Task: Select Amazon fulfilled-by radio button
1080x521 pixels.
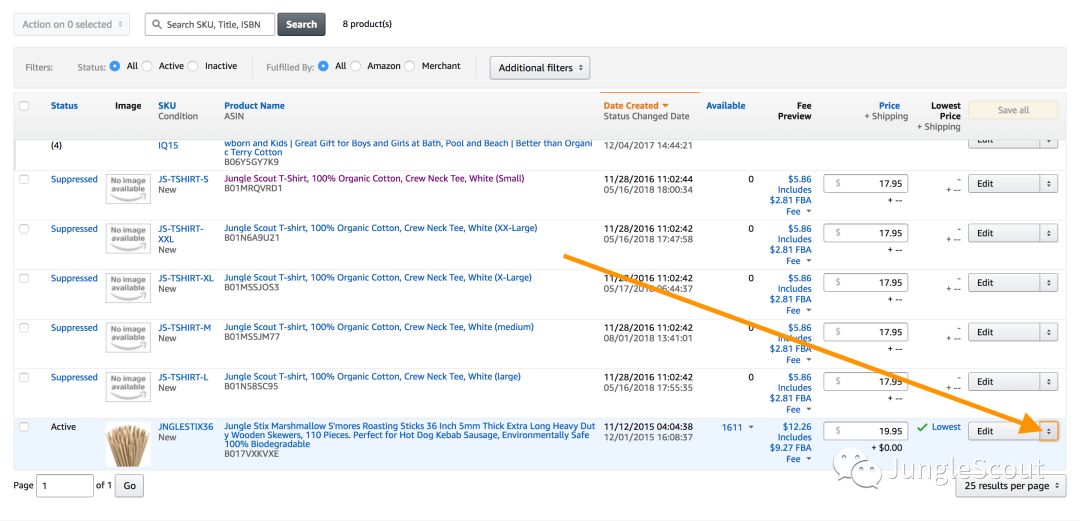Action: [356, 66]
